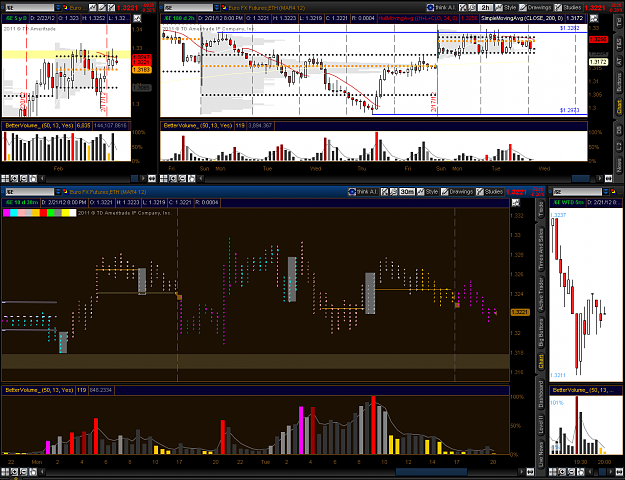Open Studies menu in the 30m chart

point(490,192)
